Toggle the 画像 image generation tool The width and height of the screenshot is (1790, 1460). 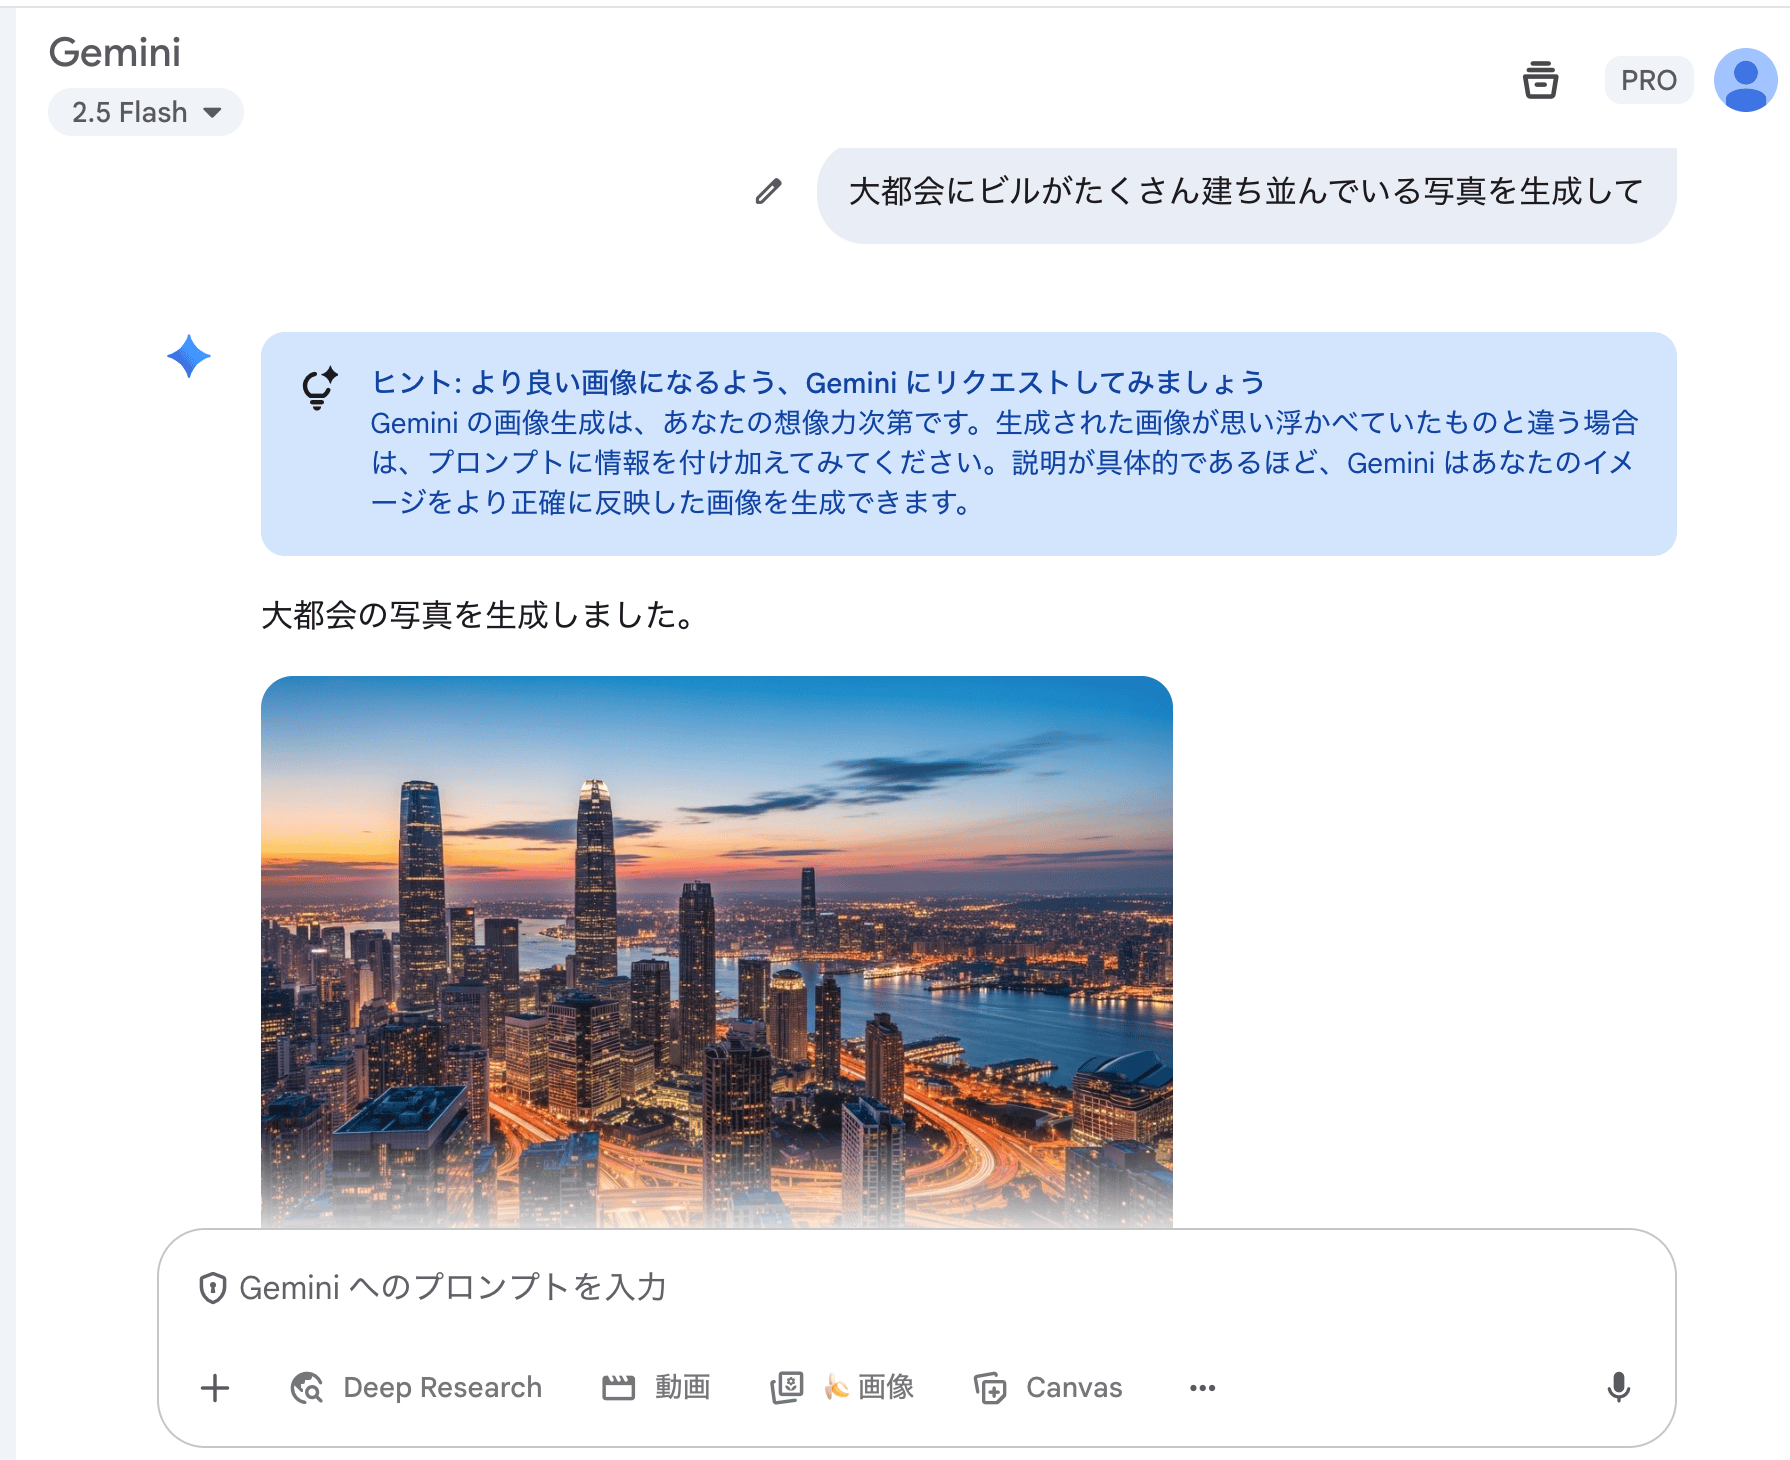(x=843, y=1388)
